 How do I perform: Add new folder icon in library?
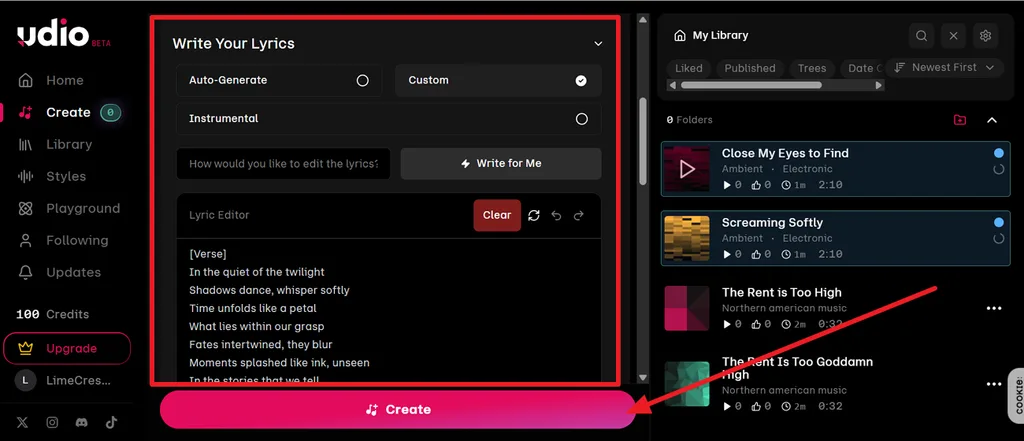pos(959,120)
